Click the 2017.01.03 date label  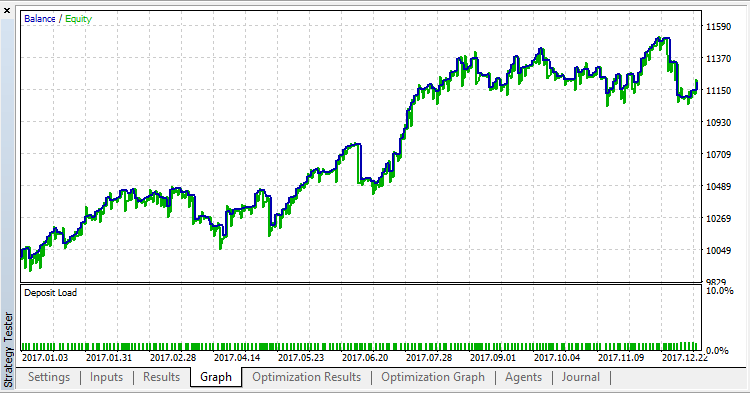45,358
